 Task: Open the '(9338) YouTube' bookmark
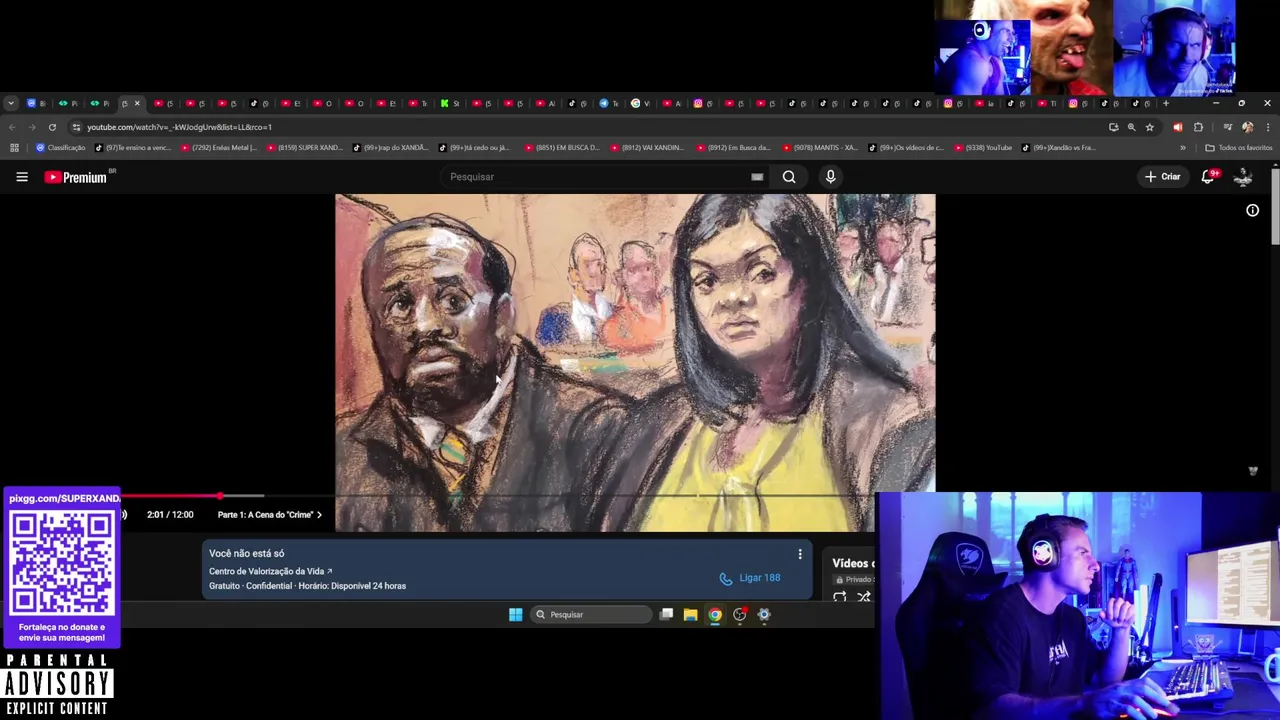983,148
